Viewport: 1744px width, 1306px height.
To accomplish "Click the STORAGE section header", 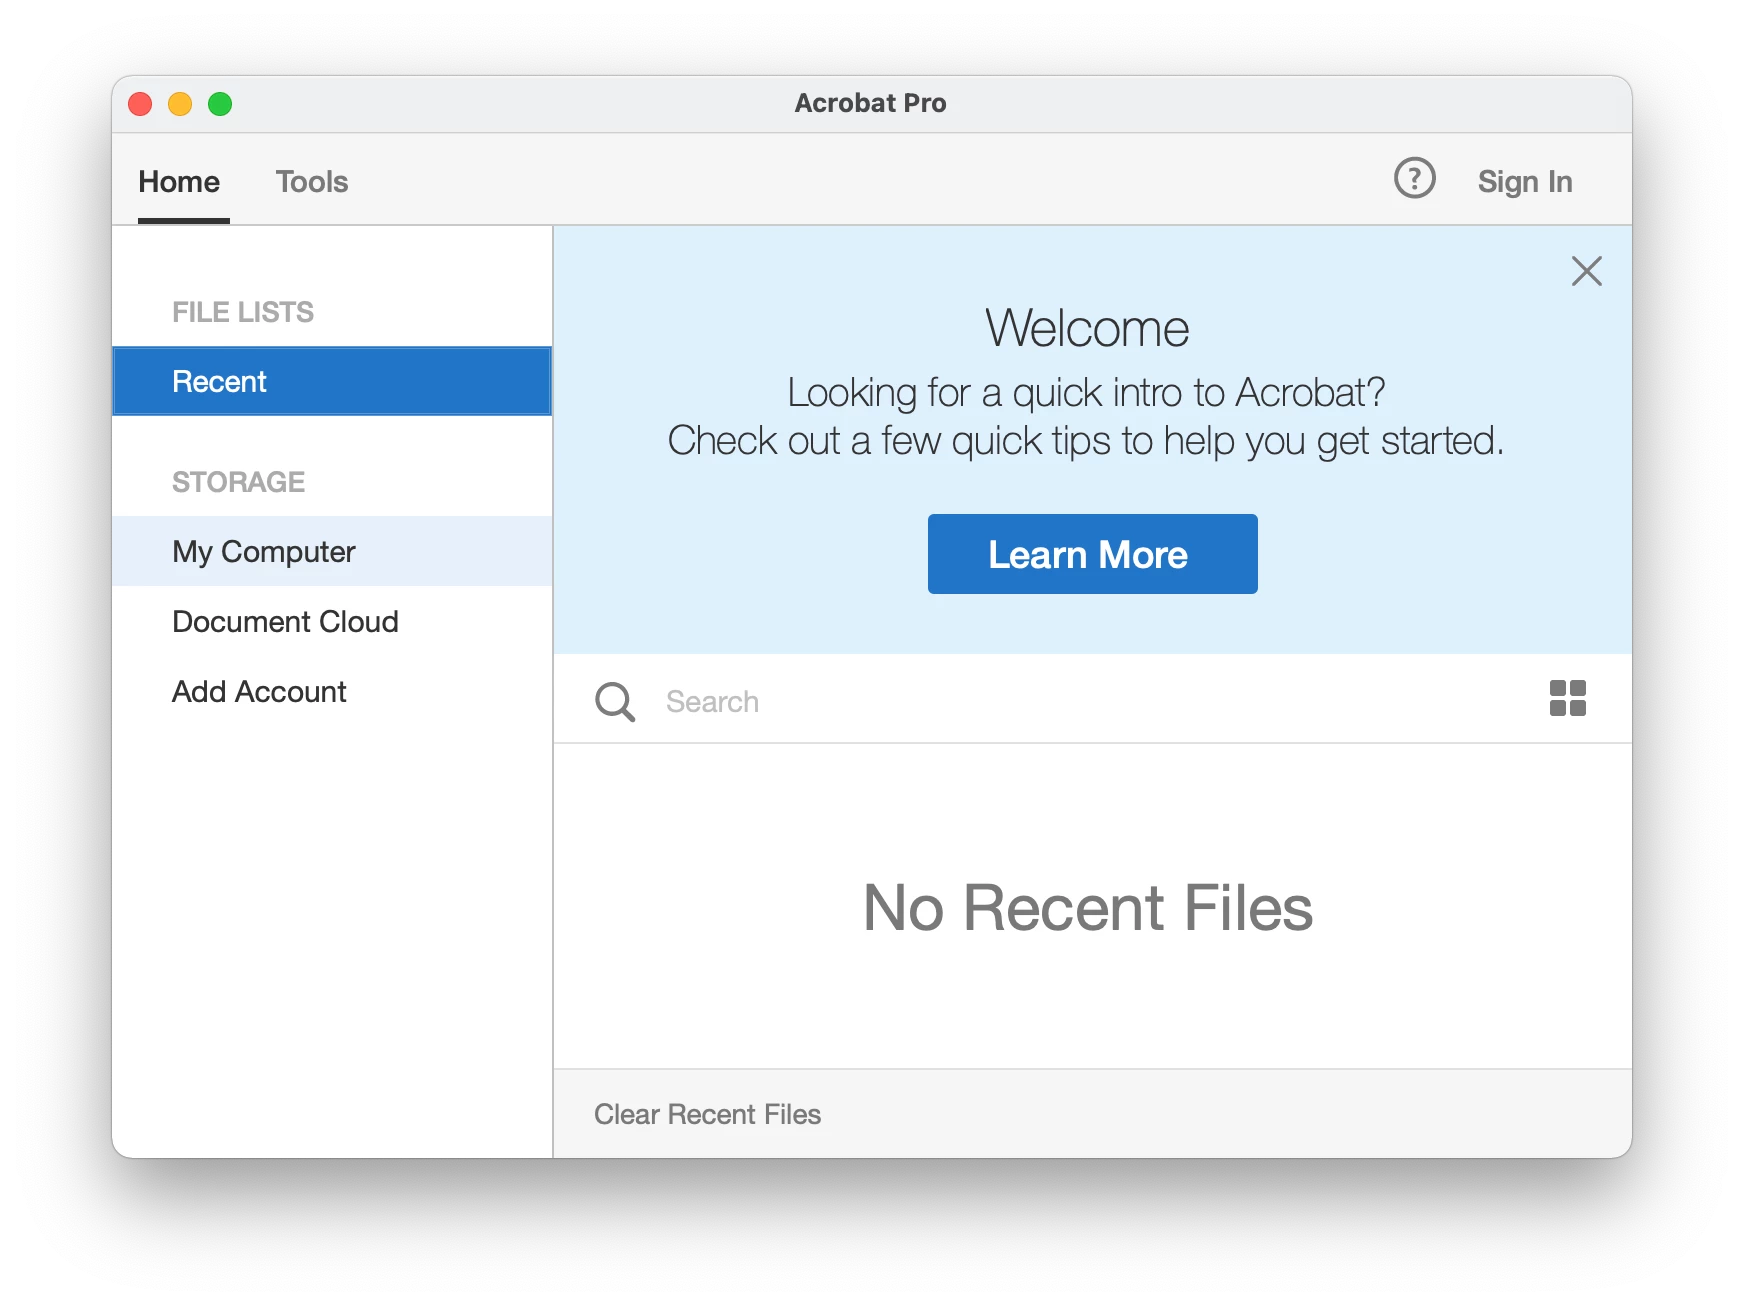I will point(238,482).
